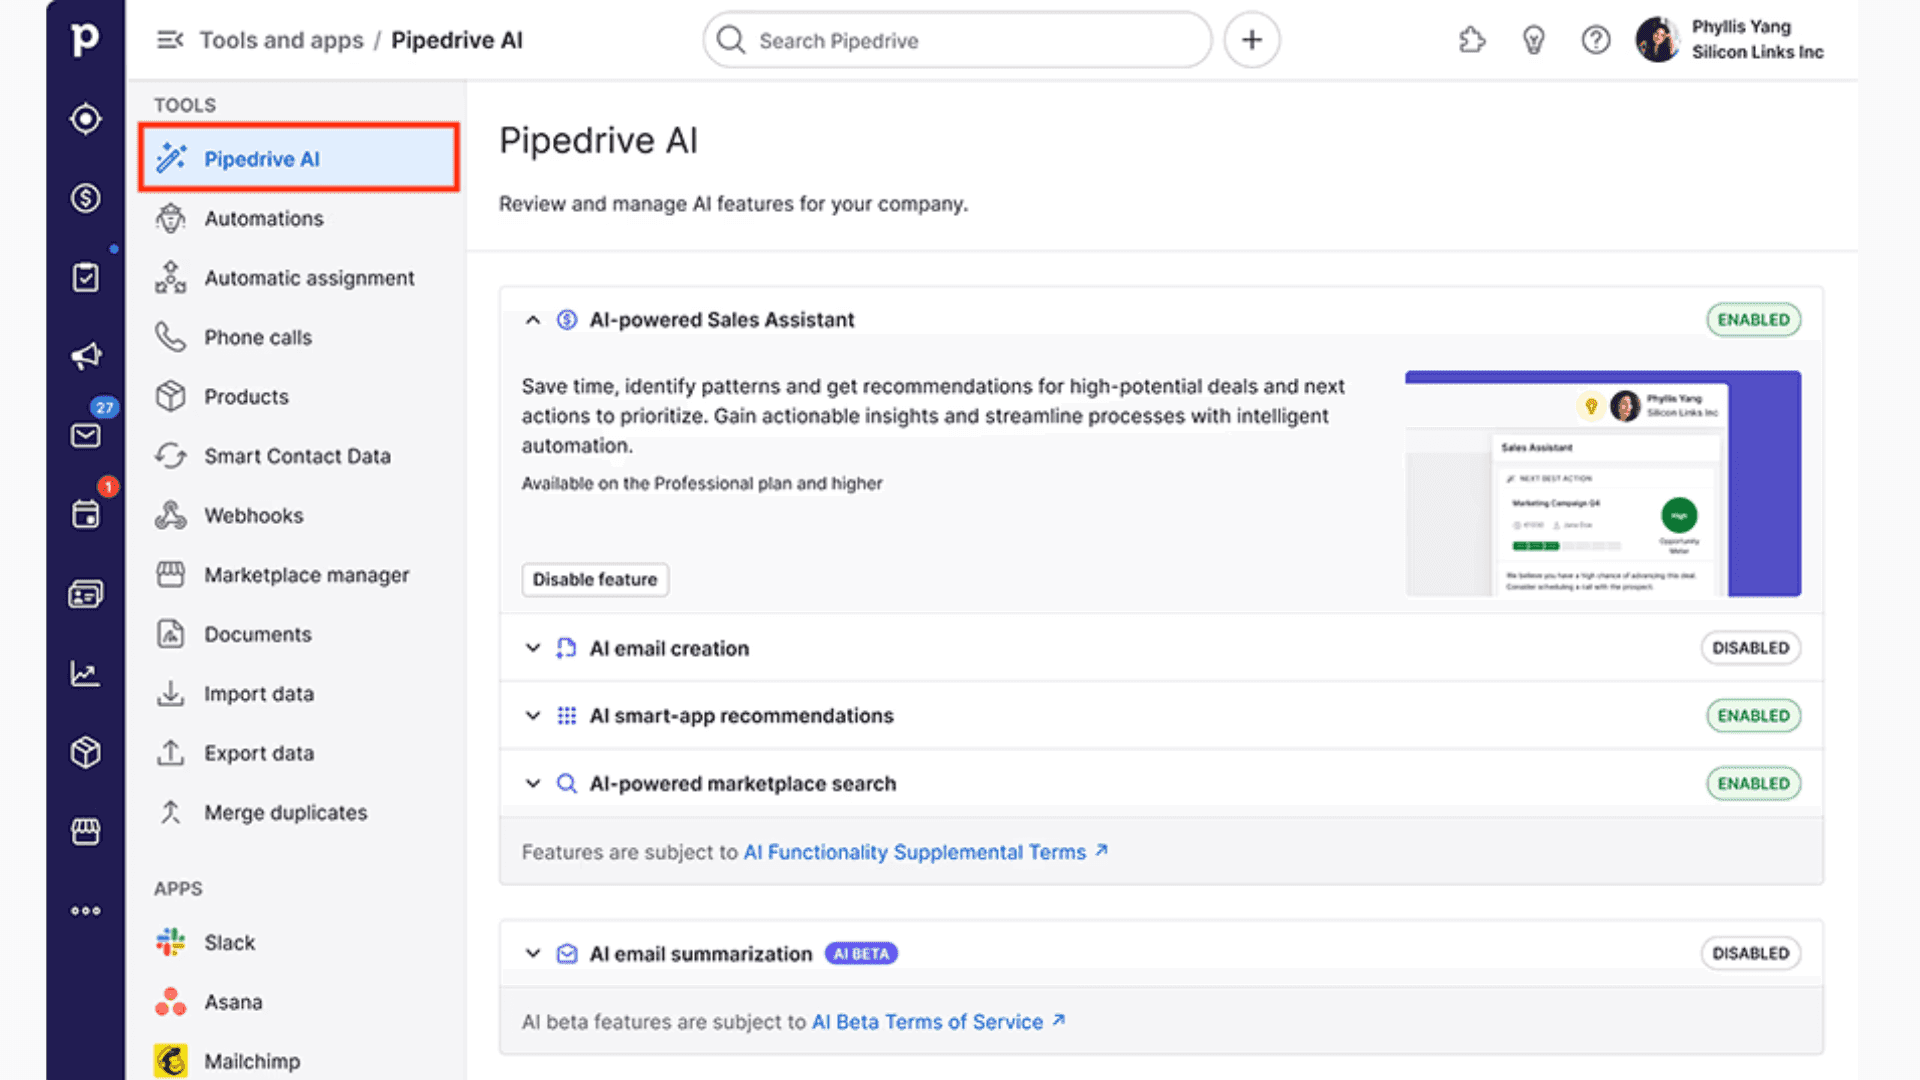The image size is (1920, 1080).
Task: Collapse the navigation menu toggle icon
Action: tap(170, 40)
